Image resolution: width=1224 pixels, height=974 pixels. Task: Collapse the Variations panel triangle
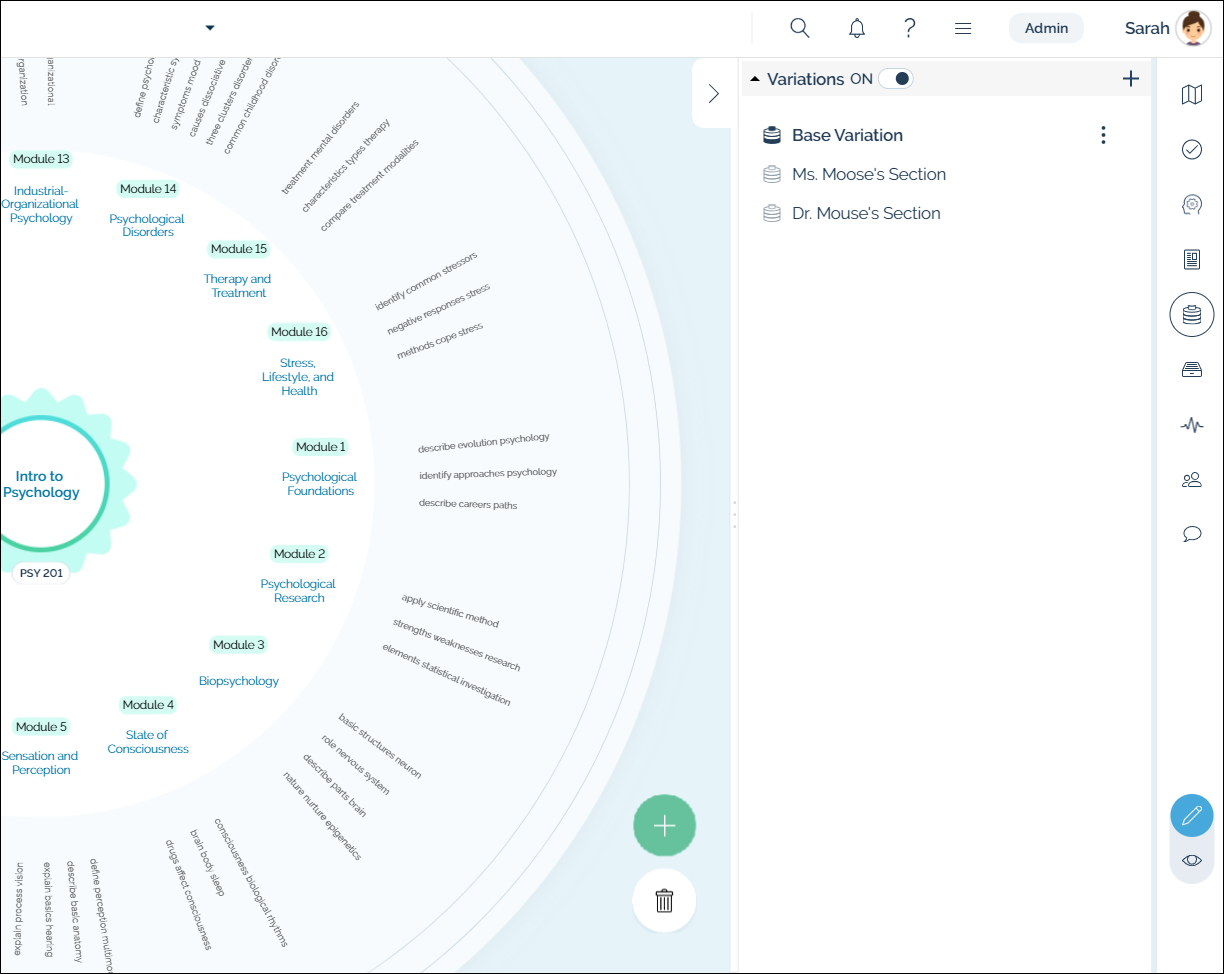[755, 79]
